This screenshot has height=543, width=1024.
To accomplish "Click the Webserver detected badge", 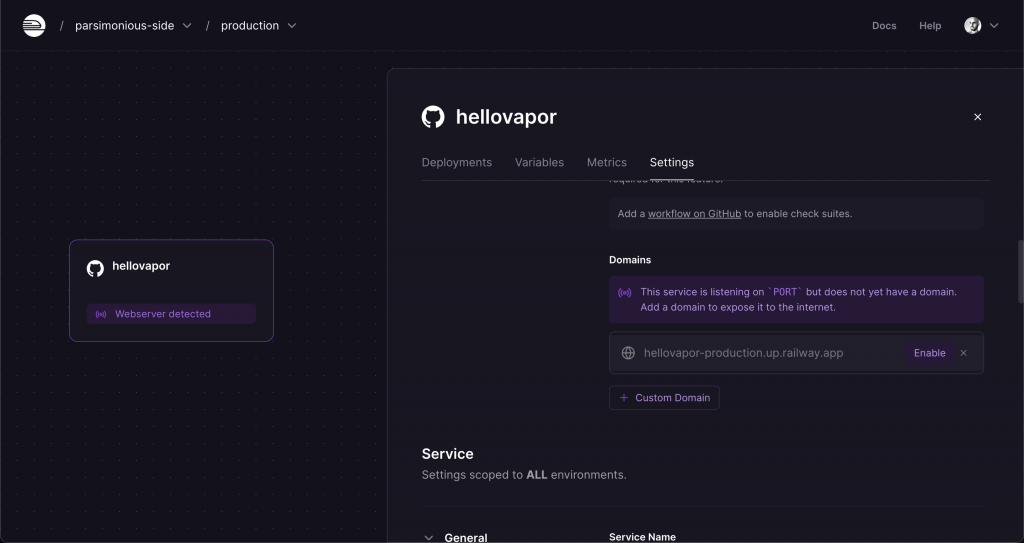I will [171, 314].
